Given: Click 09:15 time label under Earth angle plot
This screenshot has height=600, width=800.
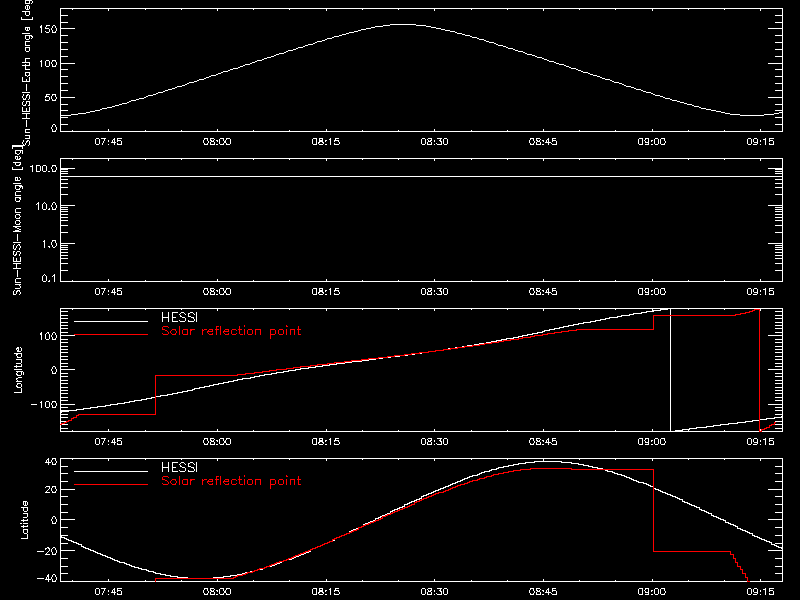Looking at the screenshot, I should tap(760, 142).
